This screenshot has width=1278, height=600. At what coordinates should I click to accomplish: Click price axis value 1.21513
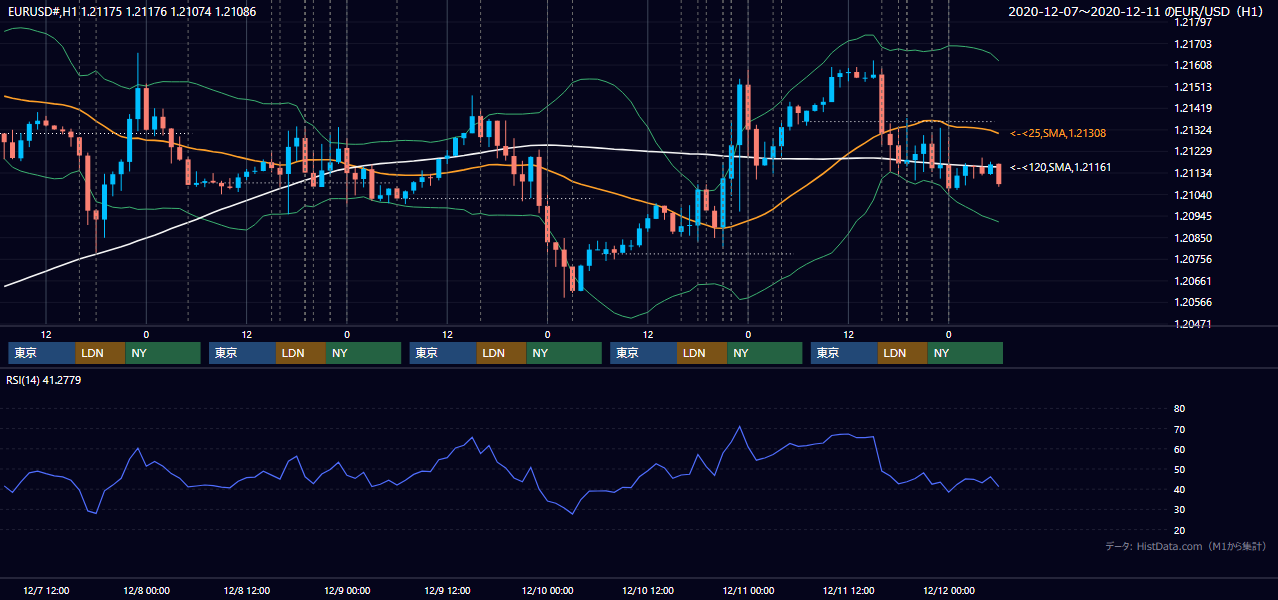[x=1193, y=87]
